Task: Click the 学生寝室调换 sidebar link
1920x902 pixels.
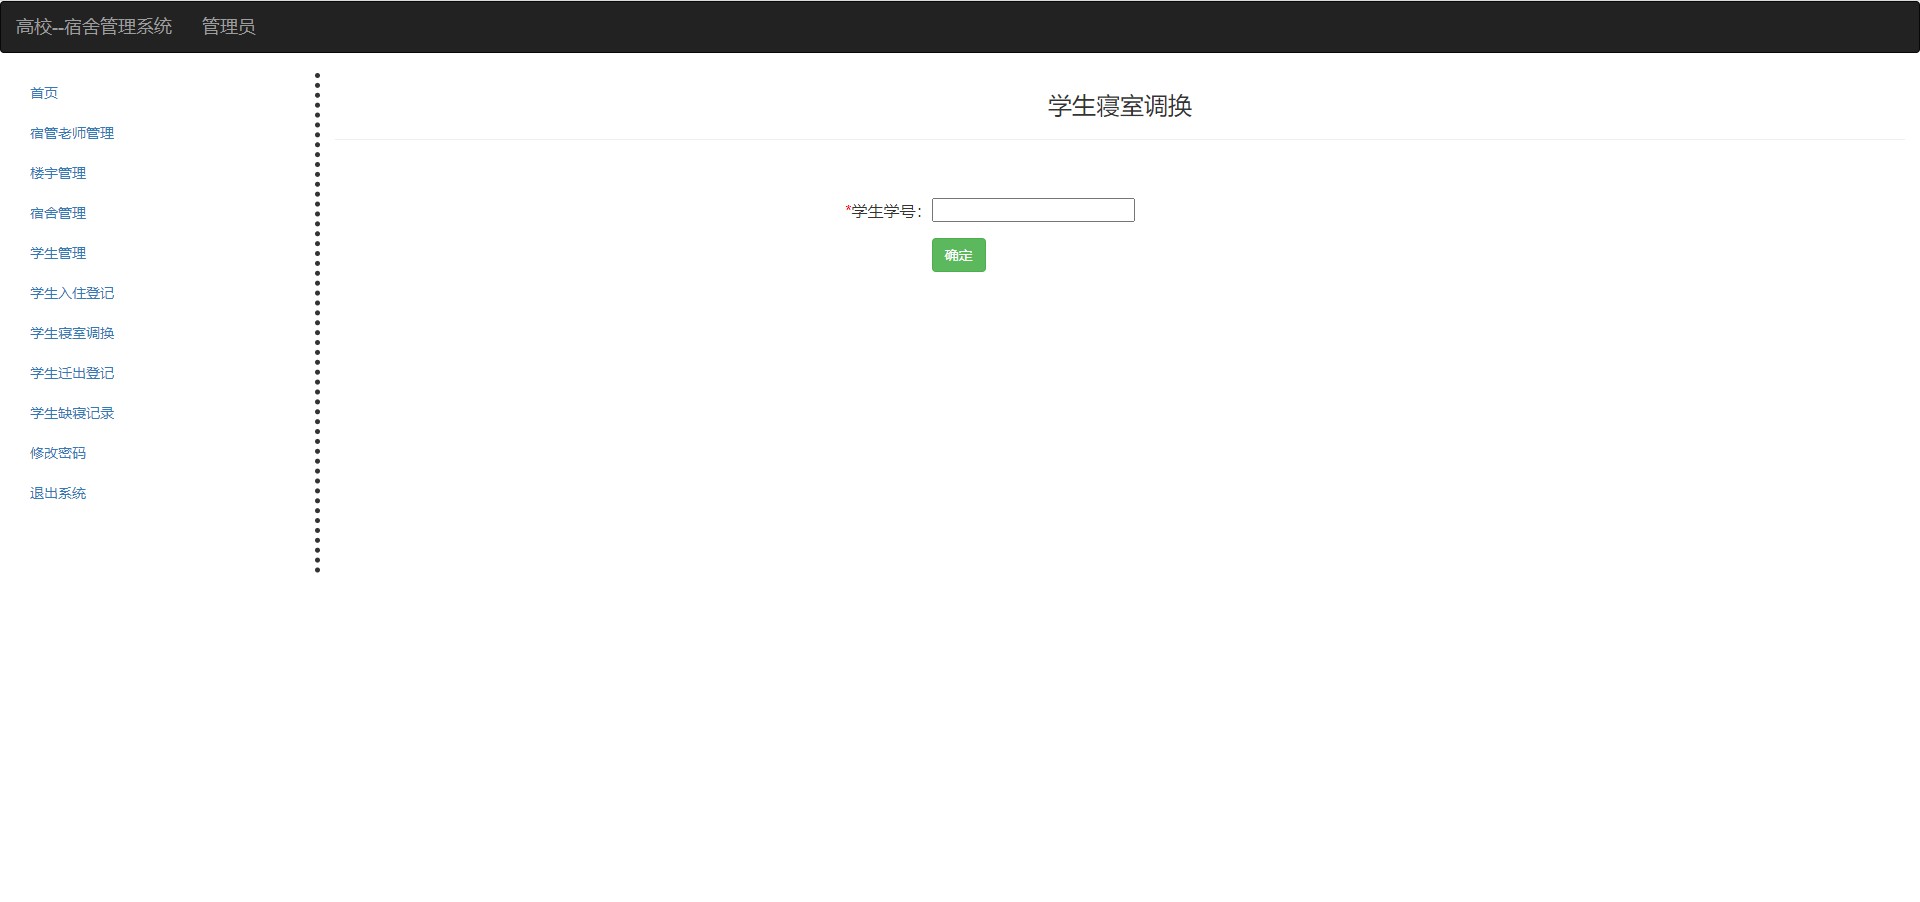Action: pyautogui.click(x=72, y=333)
